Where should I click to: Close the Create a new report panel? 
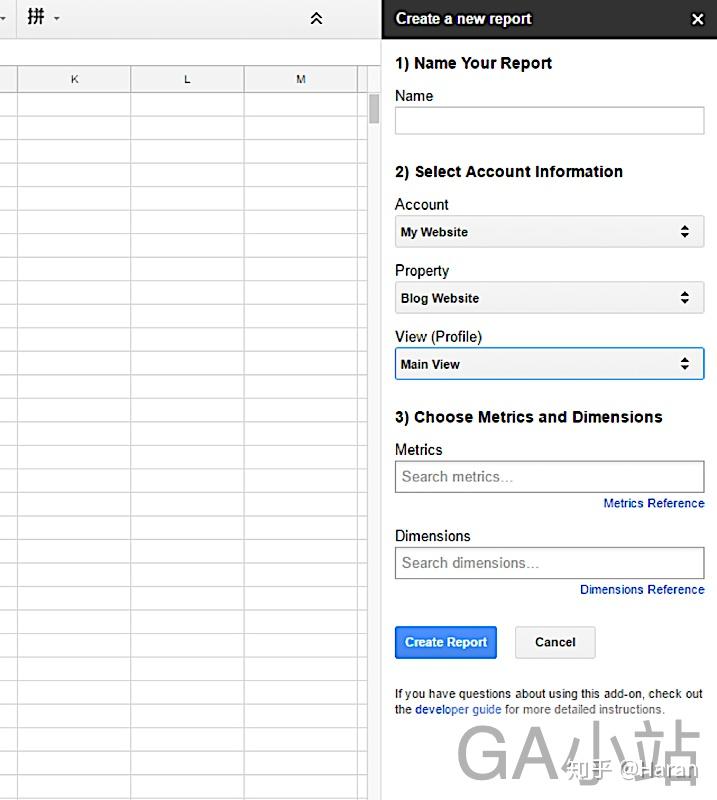pos(697,19)
